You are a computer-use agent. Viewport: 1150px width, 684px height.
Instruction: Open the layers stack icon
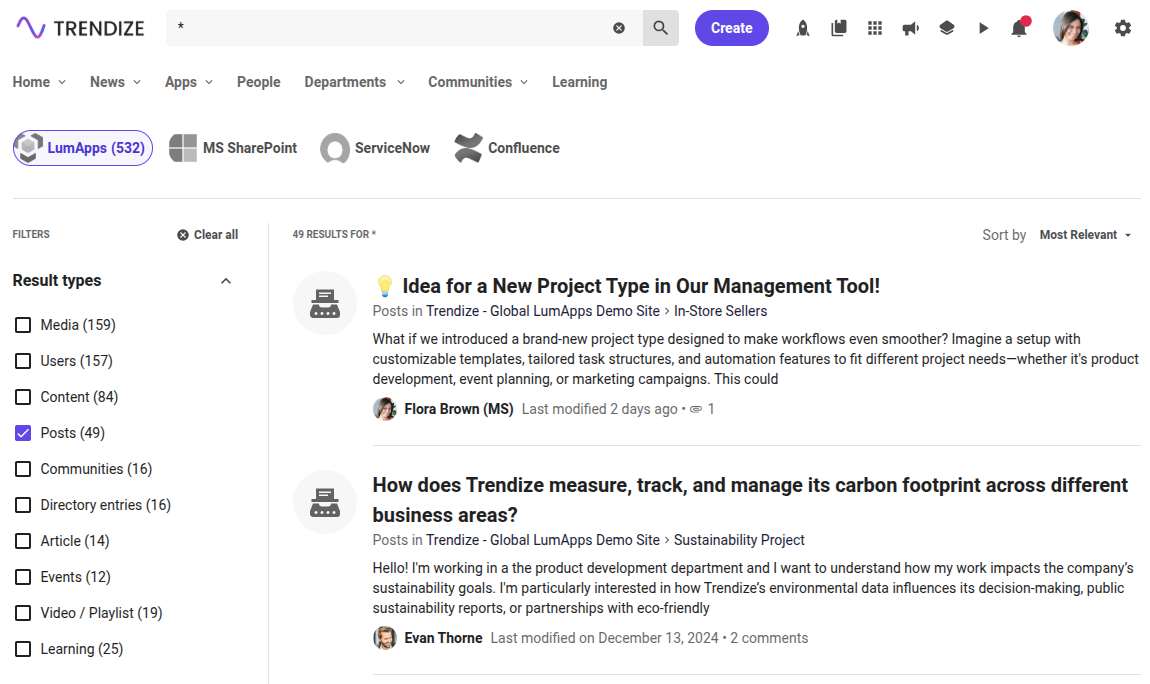click(x=947, y=28)
